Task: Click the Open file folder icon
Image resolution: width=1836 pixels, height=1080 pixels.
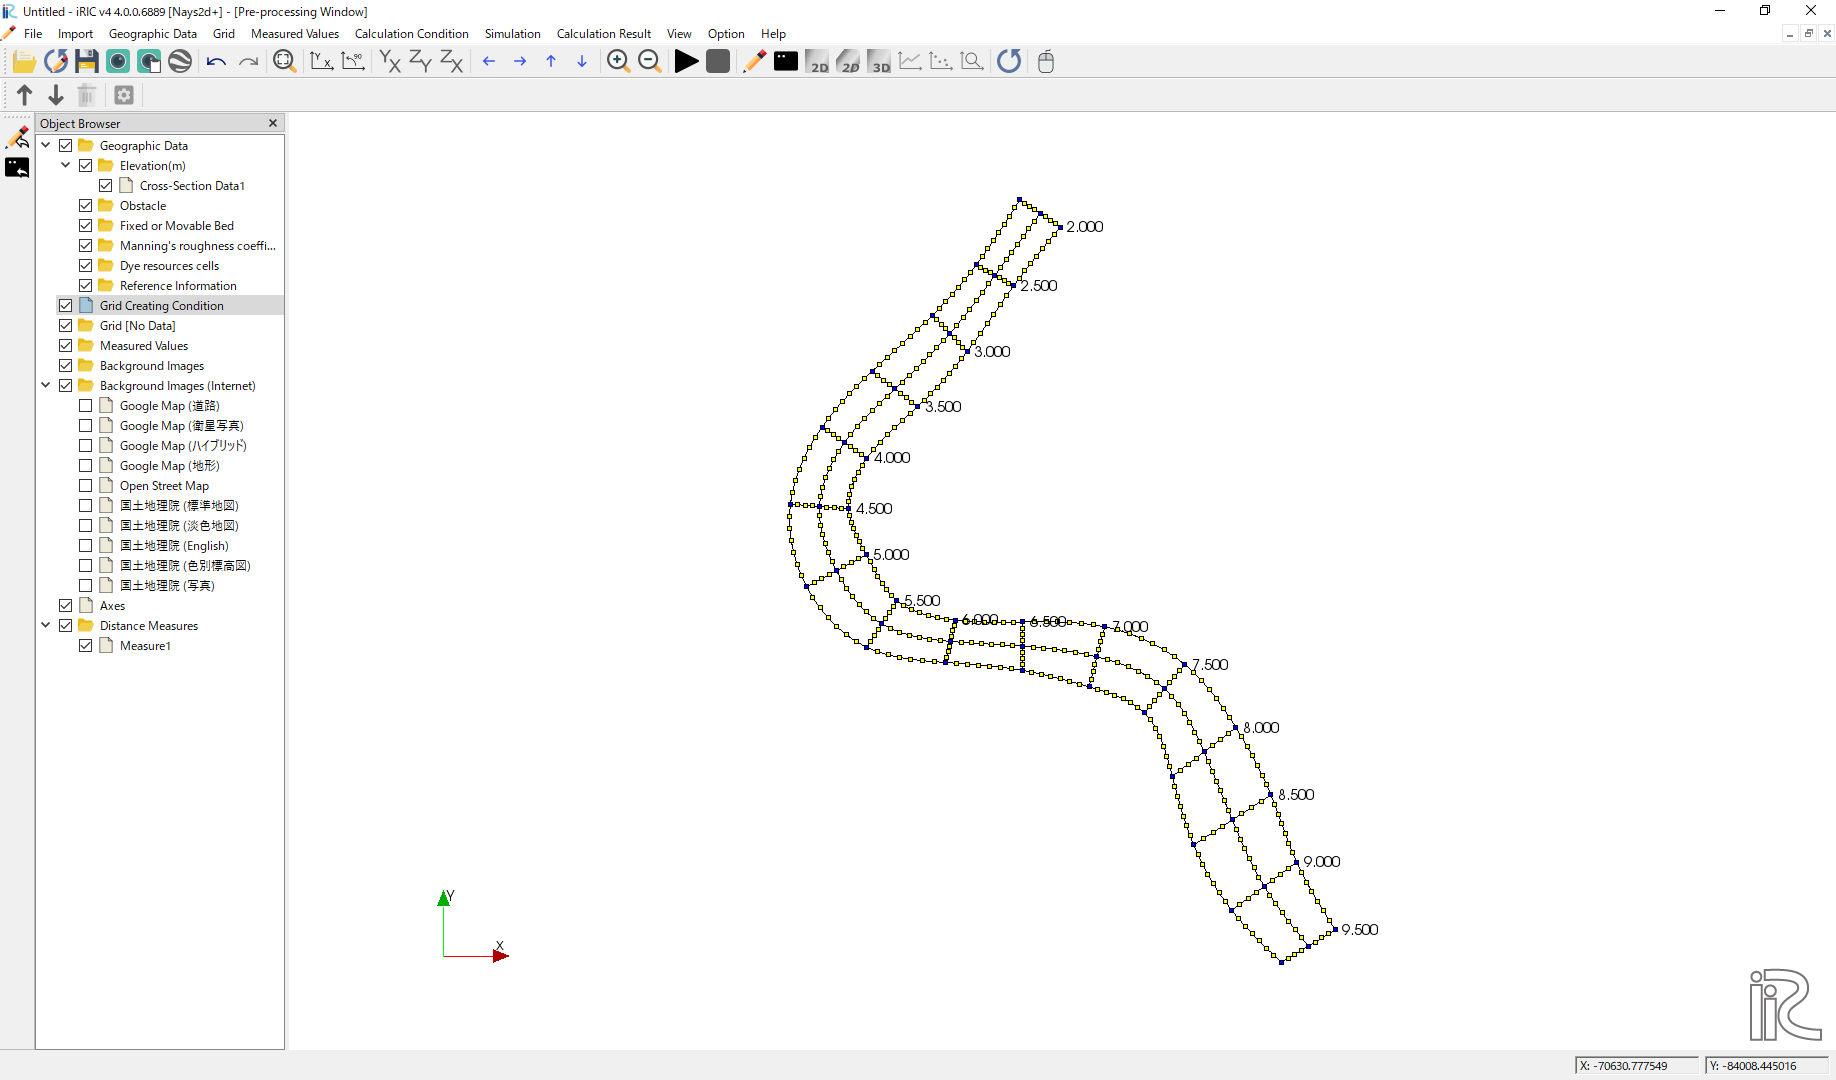Action: (x=24, y=62)
